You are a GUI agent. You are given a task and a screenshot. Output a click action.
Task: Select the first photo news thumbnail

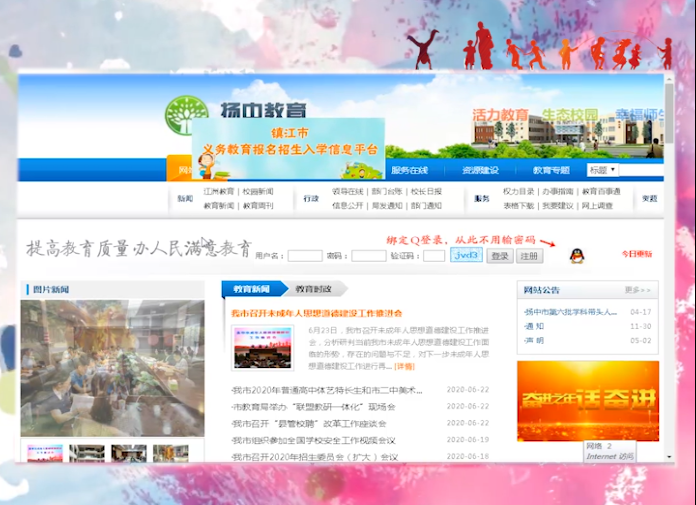pyautogui.click(x=45, y=453)
